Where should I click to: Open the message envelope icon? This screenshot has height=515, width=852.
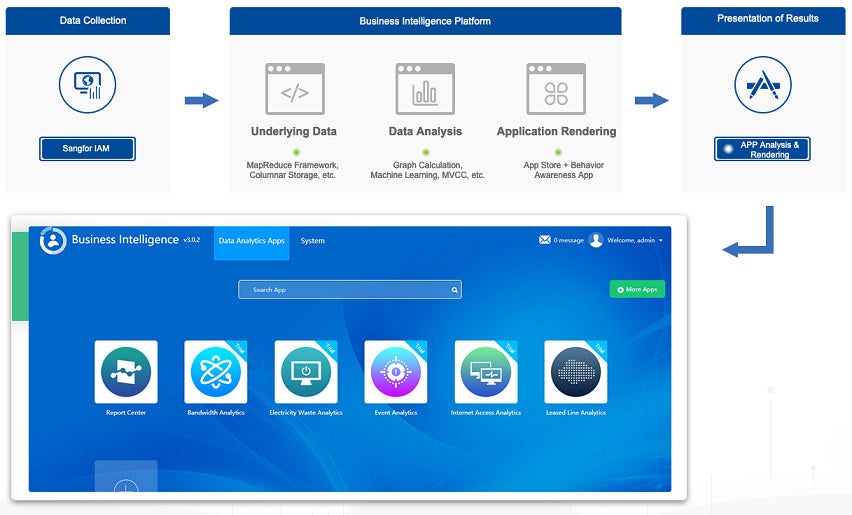pos(544,240)
